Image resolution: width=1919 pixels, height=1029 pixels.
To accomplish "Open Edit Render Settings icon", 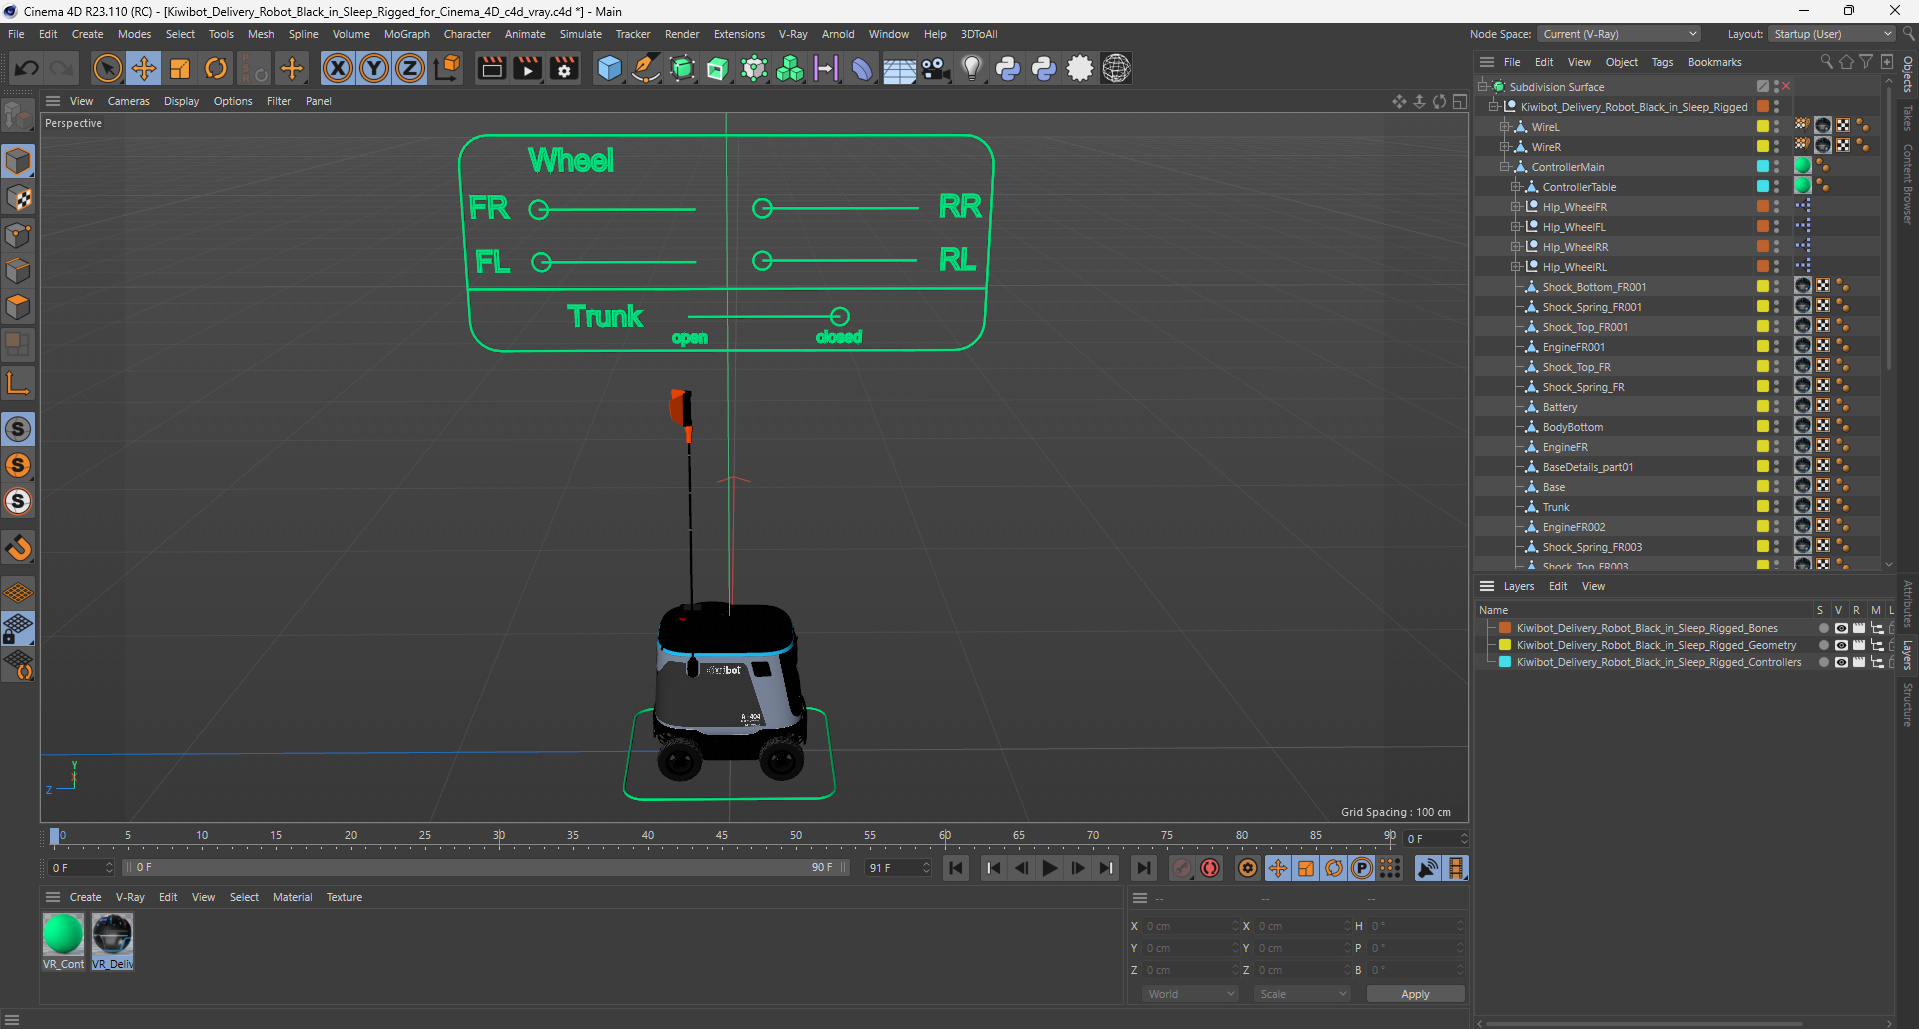I will [x=564, y=68].
